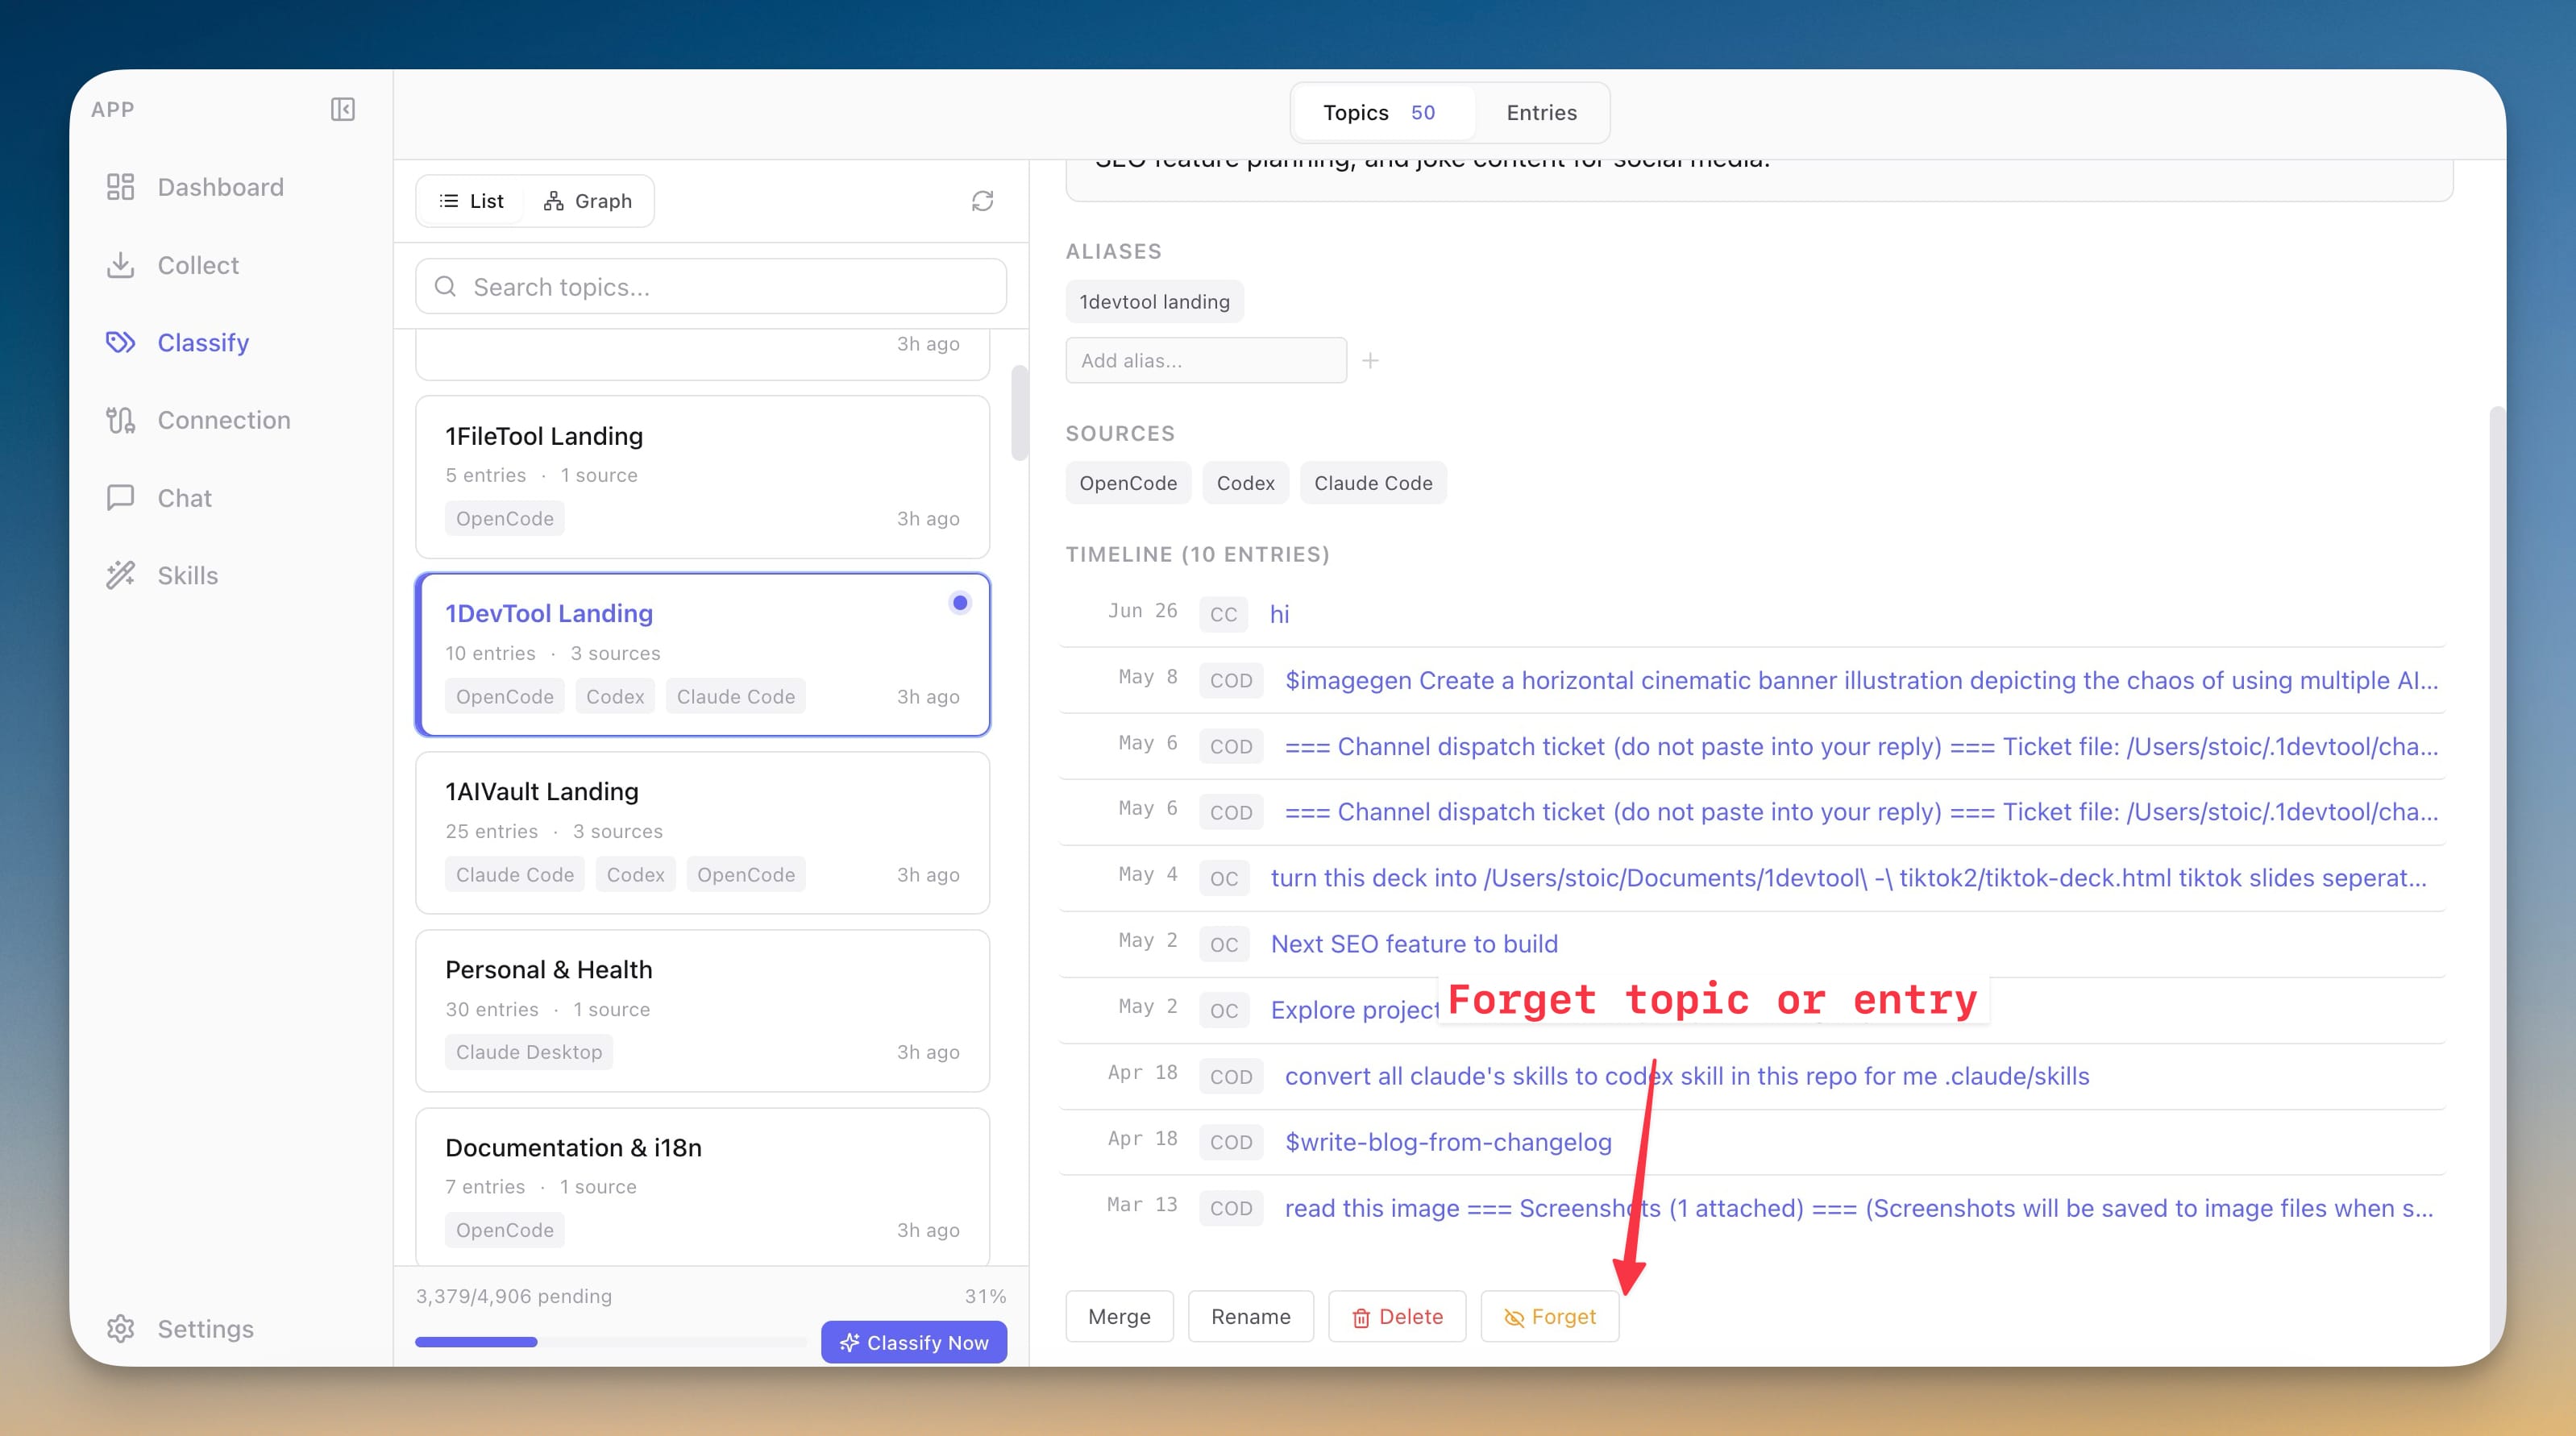Click the OpenCode tag on 1FileTool Landing
The image size is (2576, 1436).
click(x=505, y=519)
